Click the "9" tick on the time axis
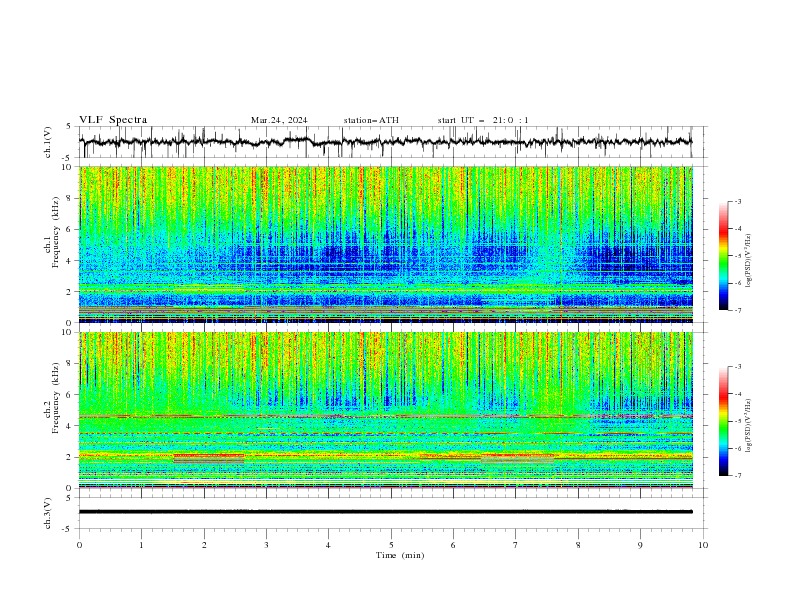 (x=640, y=545)
